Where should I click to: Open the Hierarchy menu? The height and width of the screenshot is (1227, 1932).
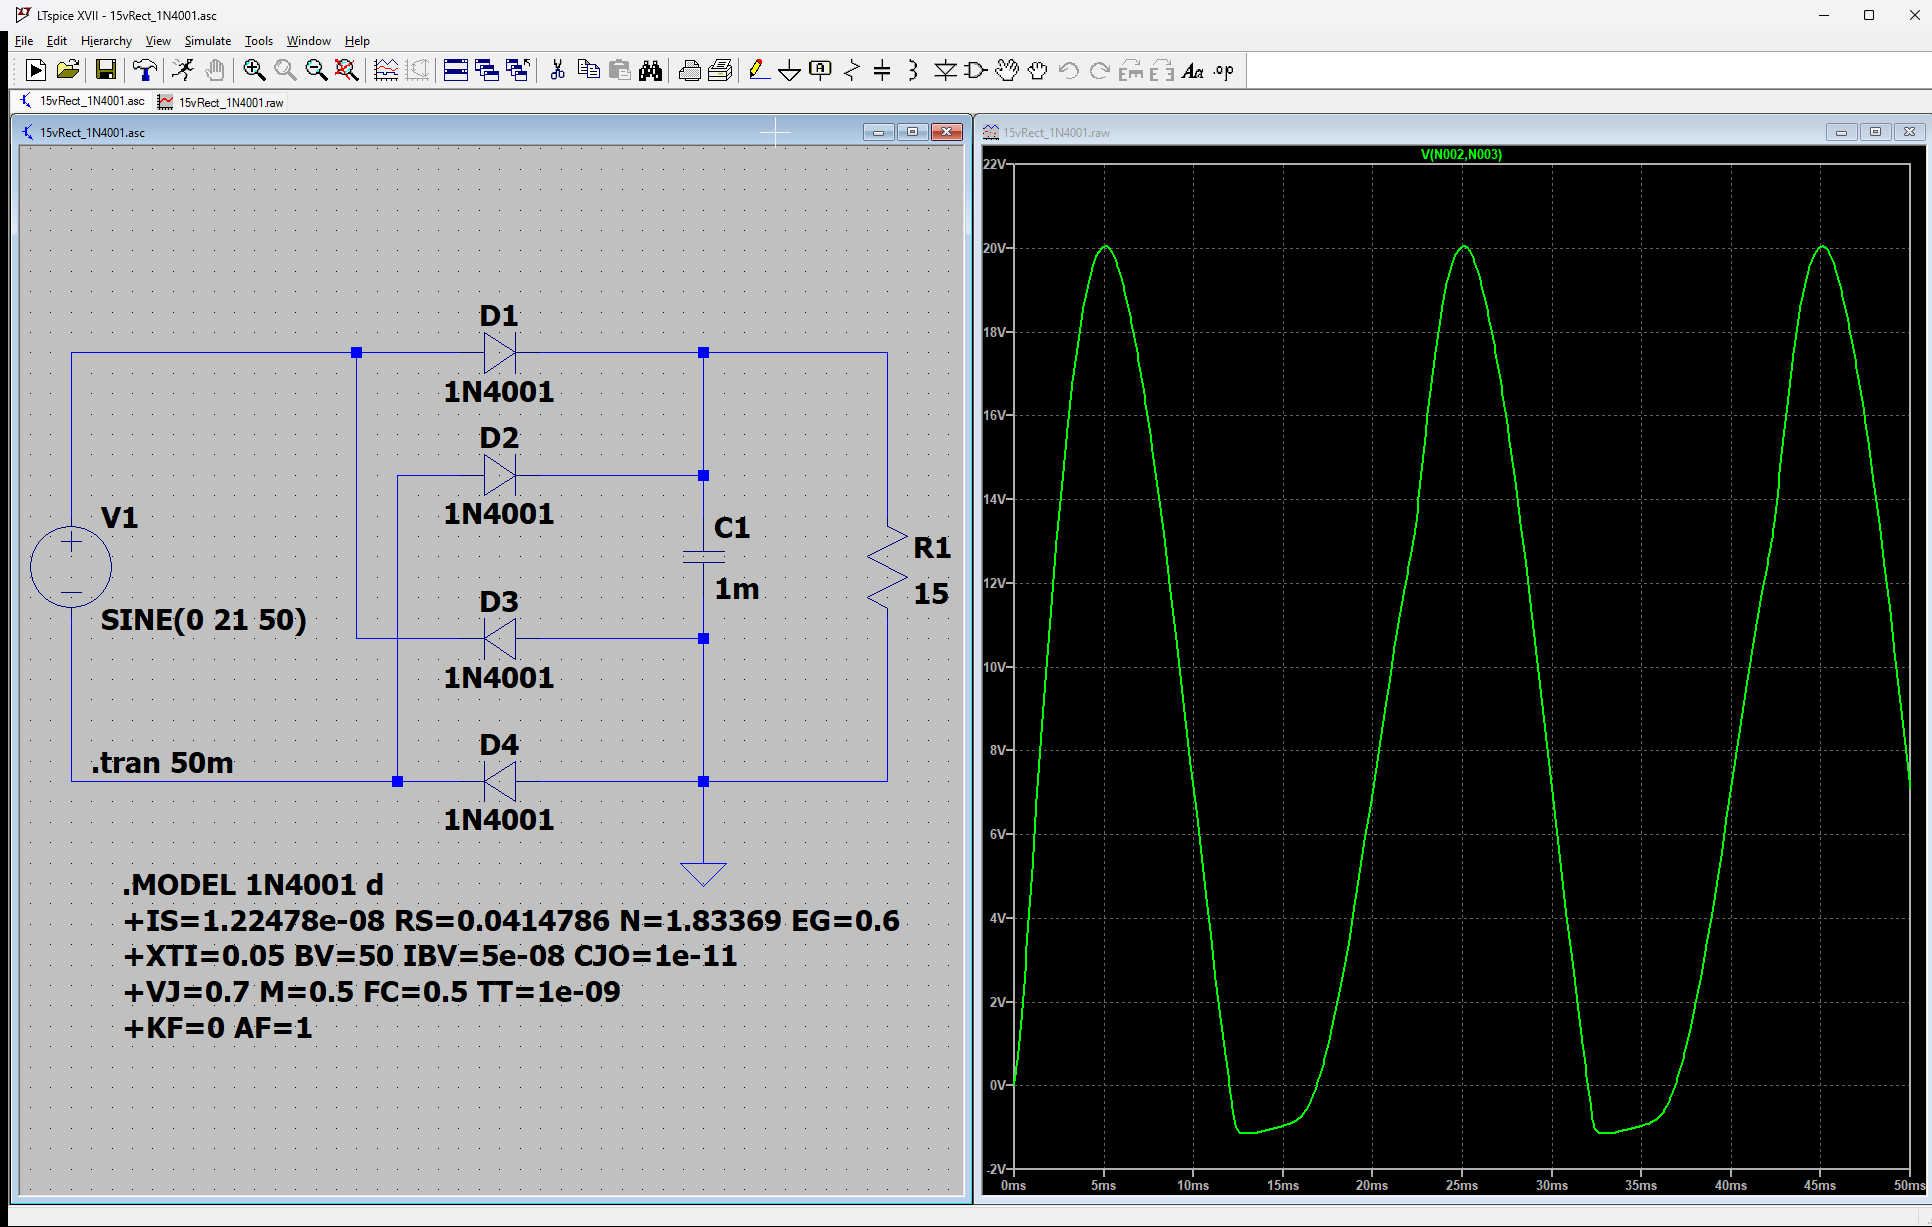(106, 41)
